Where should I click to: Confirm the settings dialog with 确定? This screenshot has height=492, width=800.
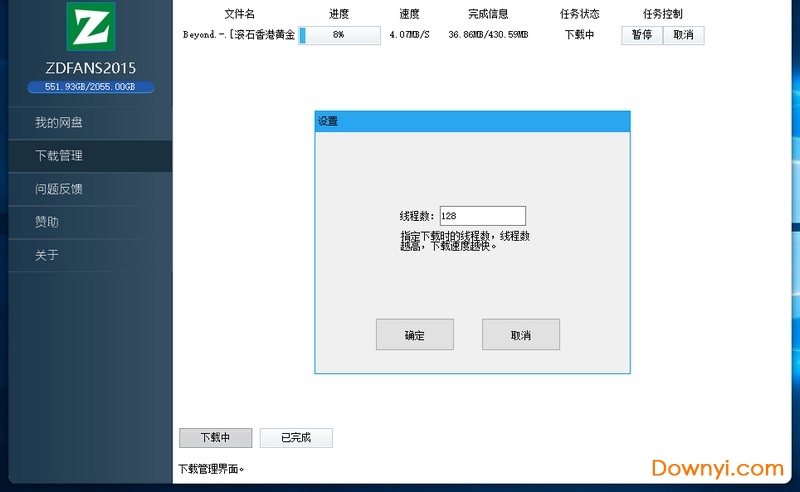[x=415, y=335]
